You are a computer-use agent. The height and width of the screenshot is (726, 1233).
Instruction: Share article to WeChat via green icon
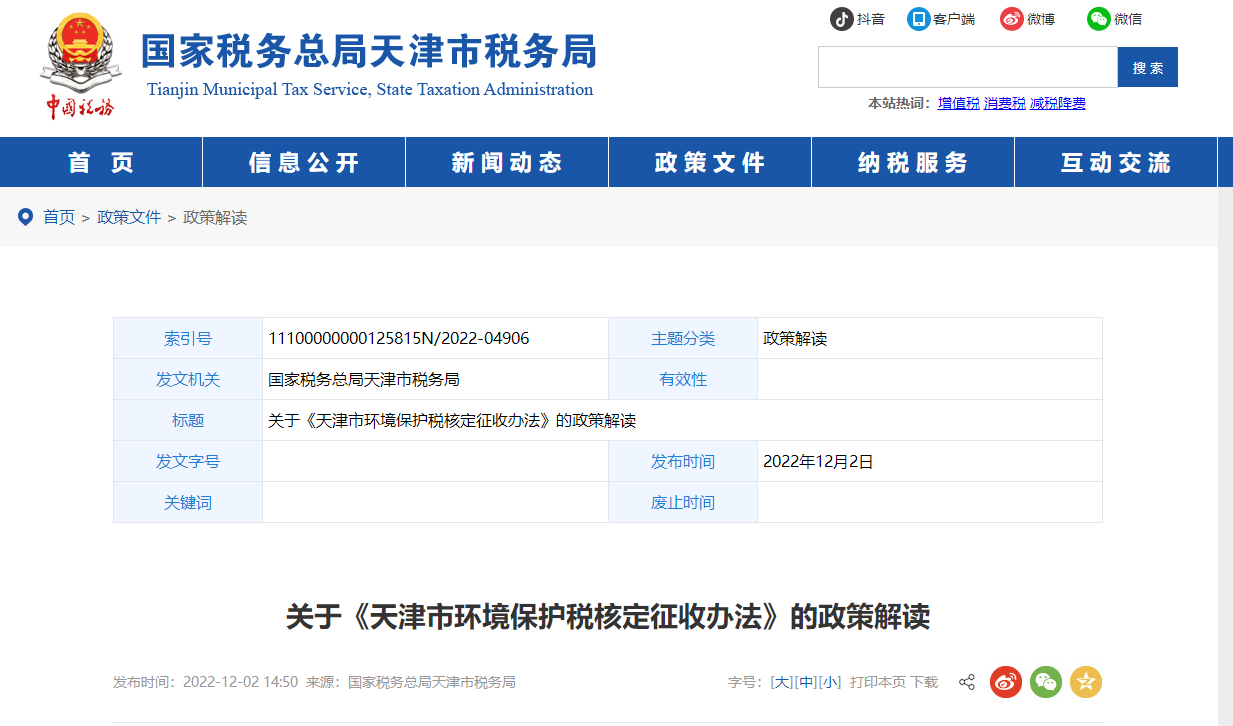click(x=1046, y=682)
